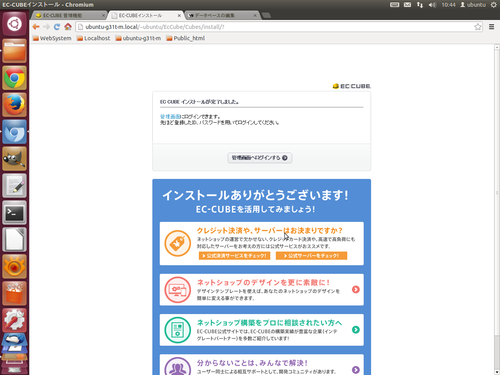Open Ubuntu Software Center in dock
The width and height of the screenshot is (500, 375).
pos(14,294)
